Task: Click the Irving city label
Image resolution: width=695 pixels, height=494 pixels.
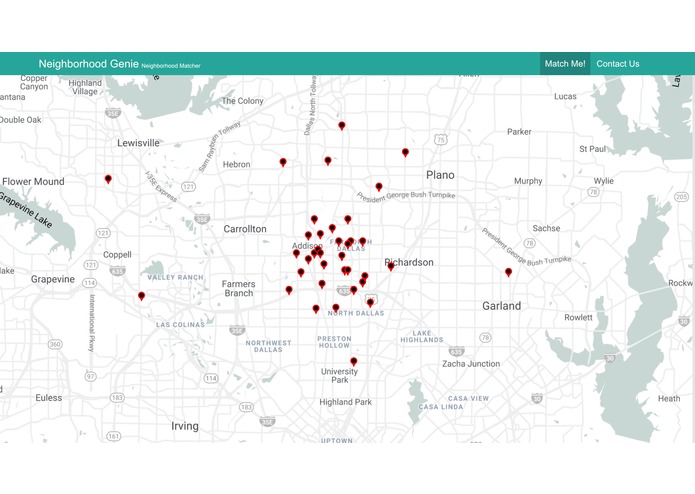Action: (185, 426)
